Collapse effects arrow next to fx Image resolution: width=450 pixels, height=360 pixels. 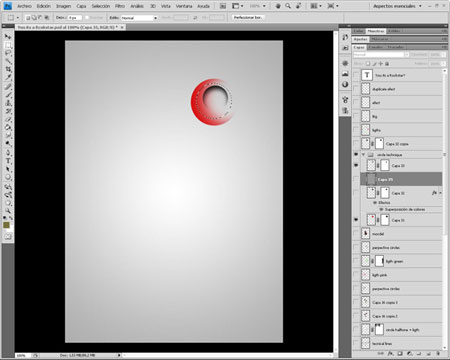[x=440, y=193]
